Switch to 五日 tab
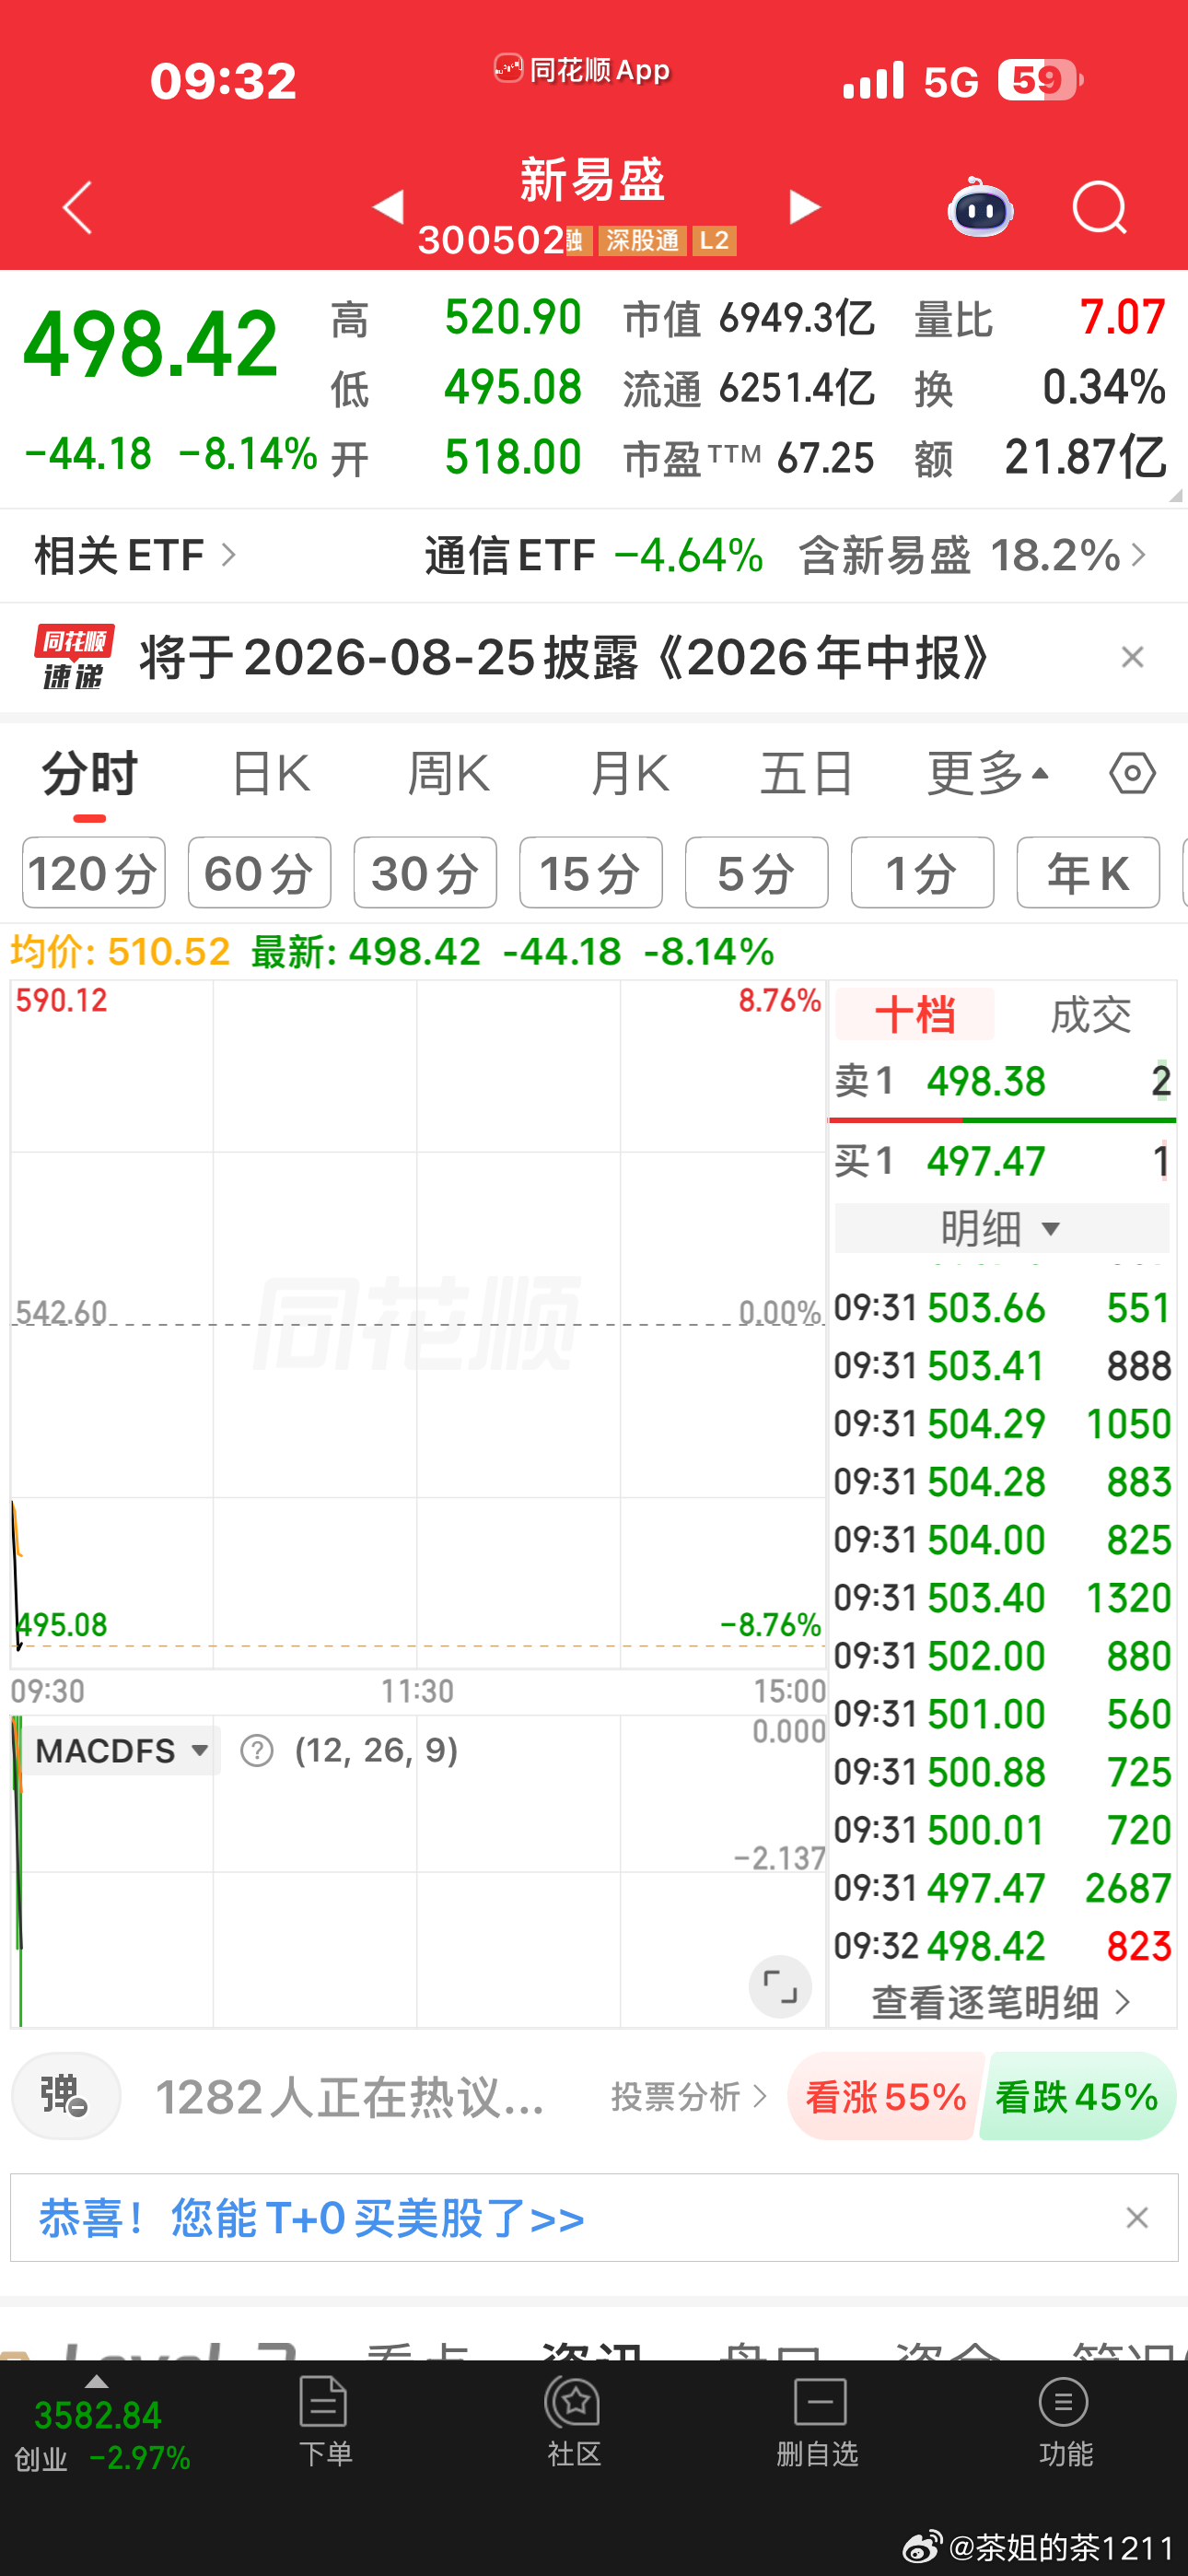Image resolution: width=1188 pixels, height=2576 pixels. pyautogui.click(x=806, y=774)
